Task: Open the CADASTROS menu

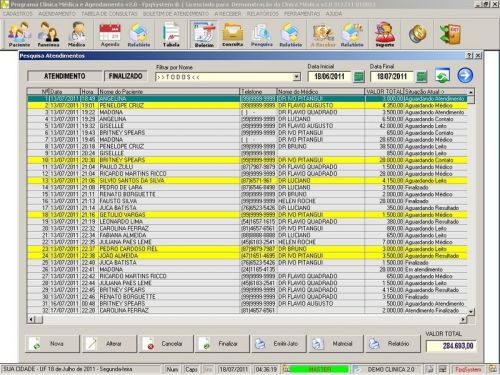Action: [18, 14]
